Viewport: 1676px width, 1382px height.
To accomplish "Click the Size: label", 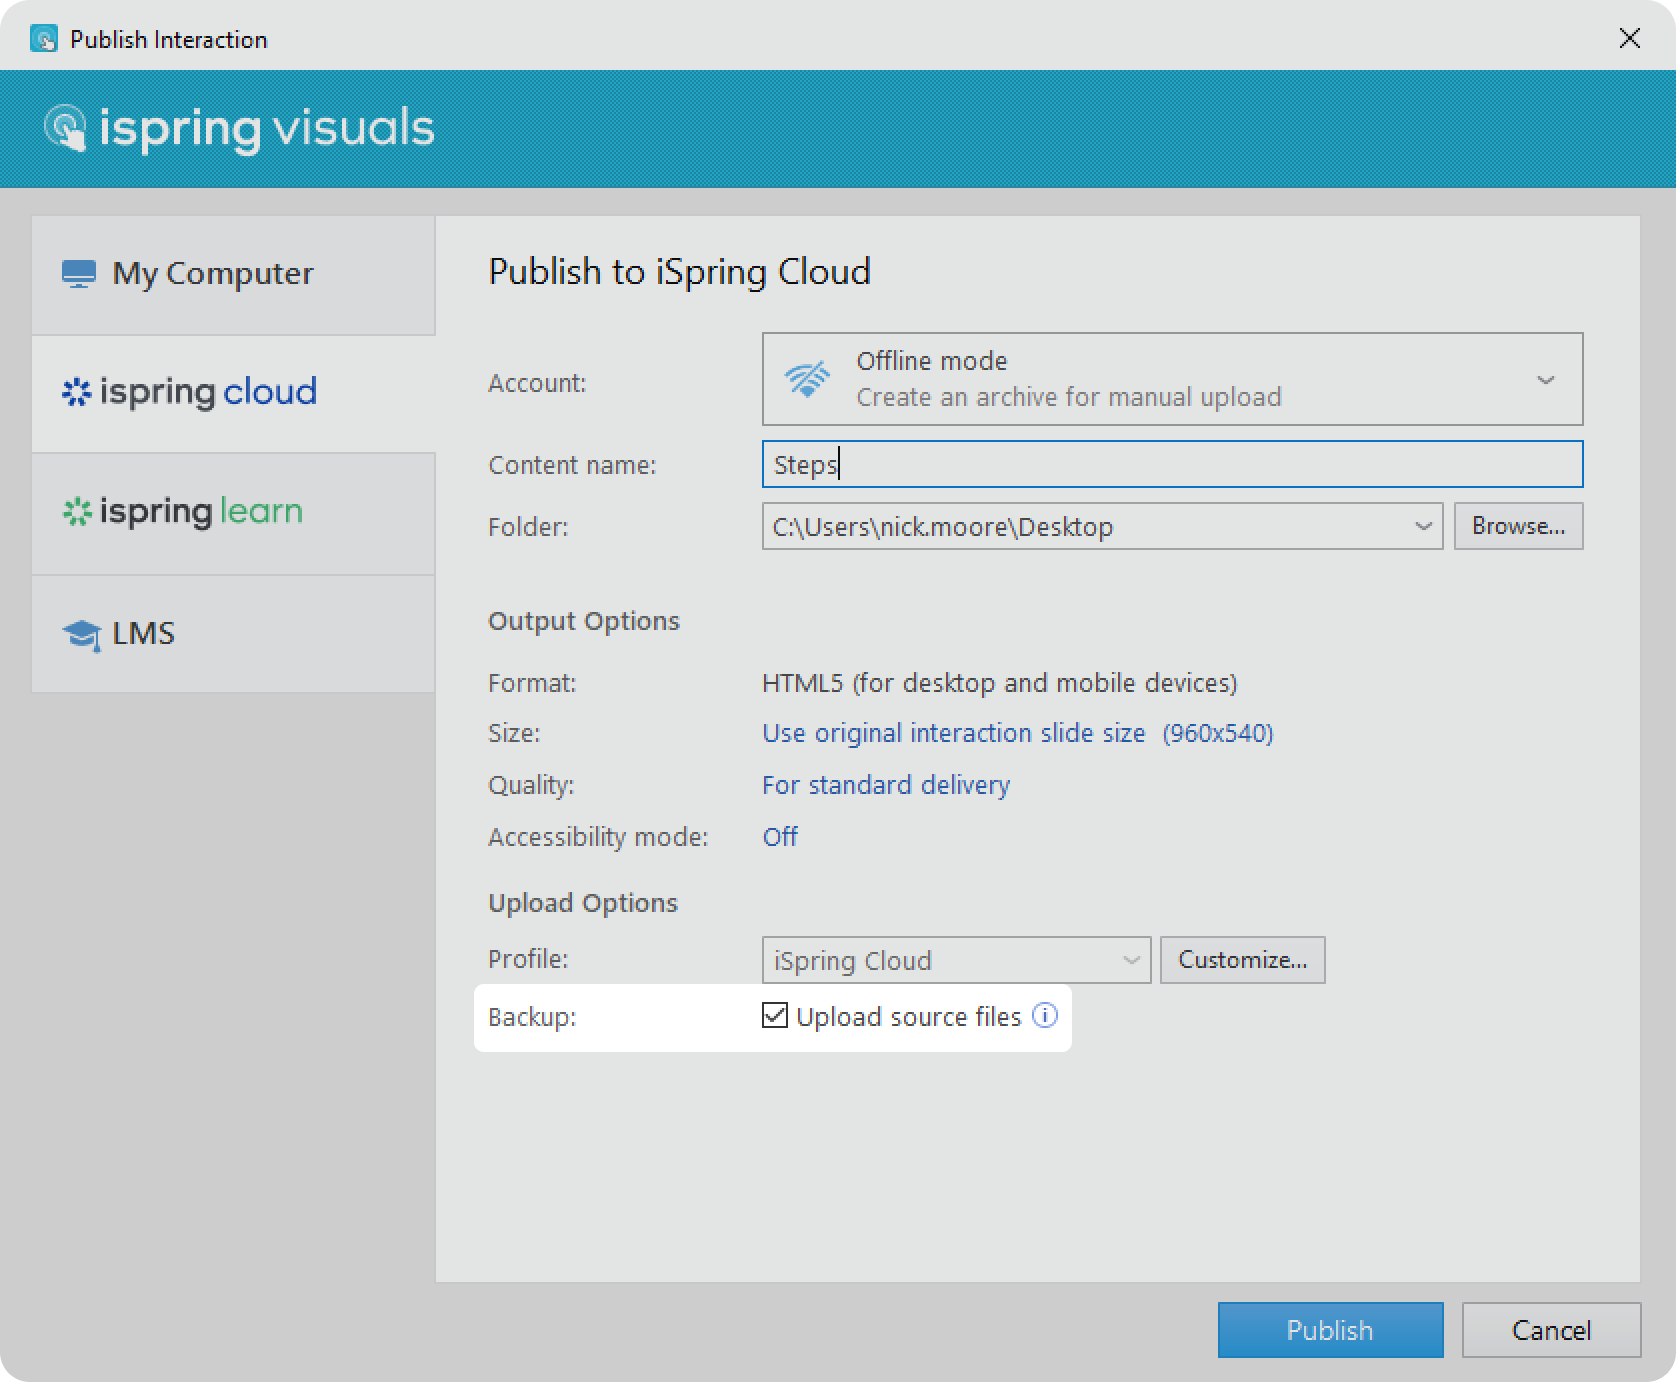I will (x=514, y=733).
